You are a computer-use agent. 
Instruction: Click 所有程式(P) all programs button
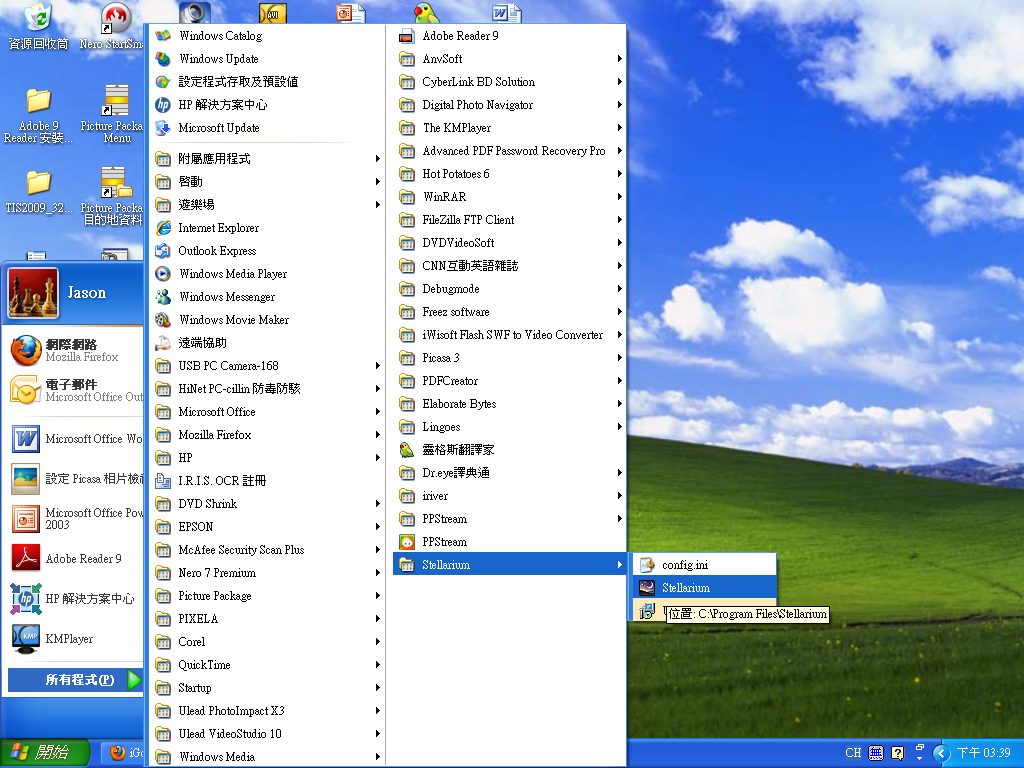pos(75,680)
